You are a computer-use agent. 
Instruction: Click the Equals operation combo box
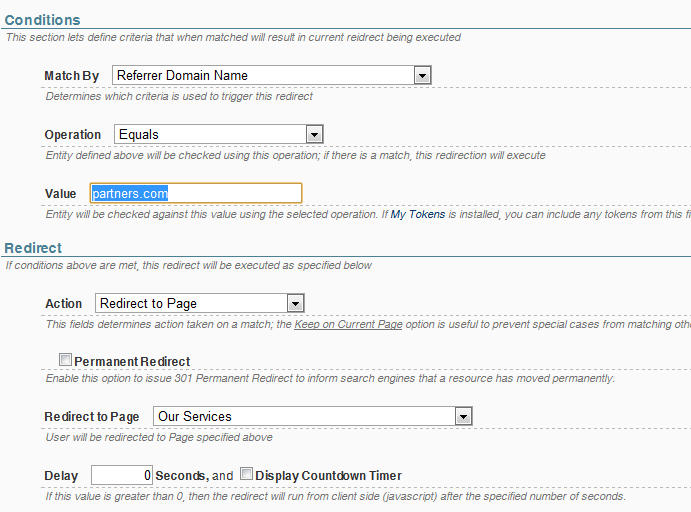click(x=219, y=134)
